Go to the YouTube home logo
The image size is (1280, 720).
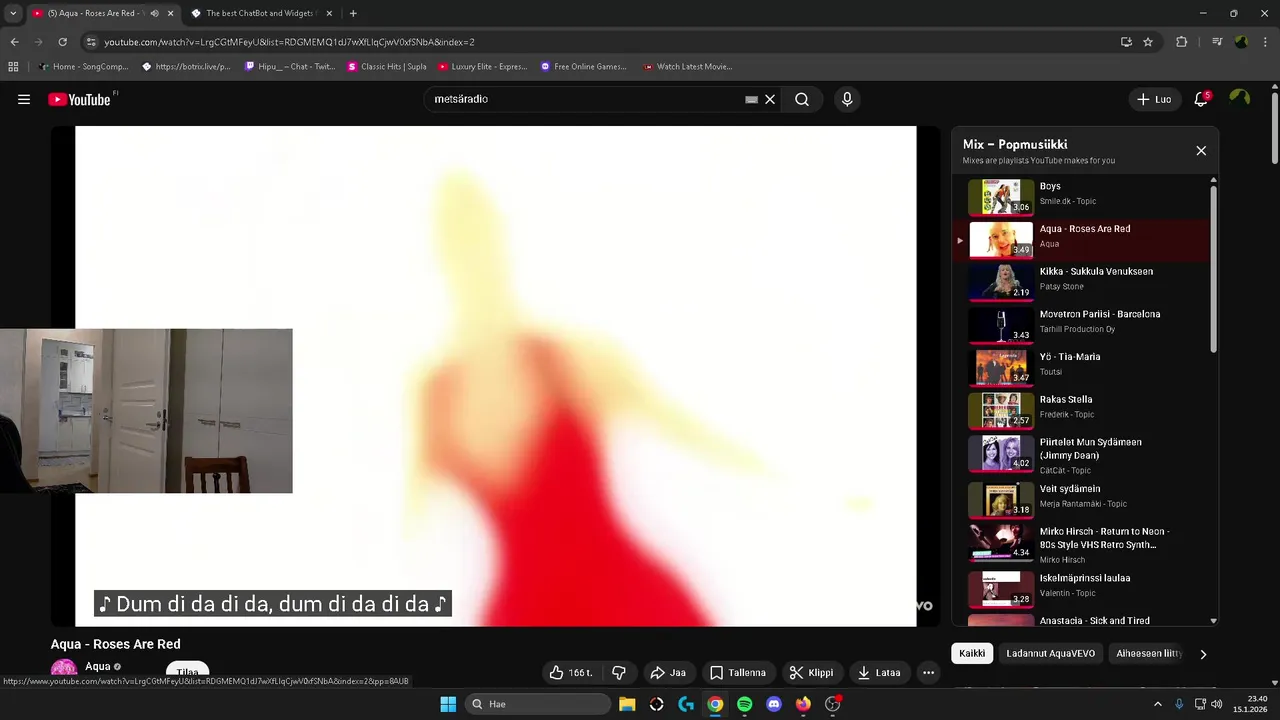coord(80,99)
